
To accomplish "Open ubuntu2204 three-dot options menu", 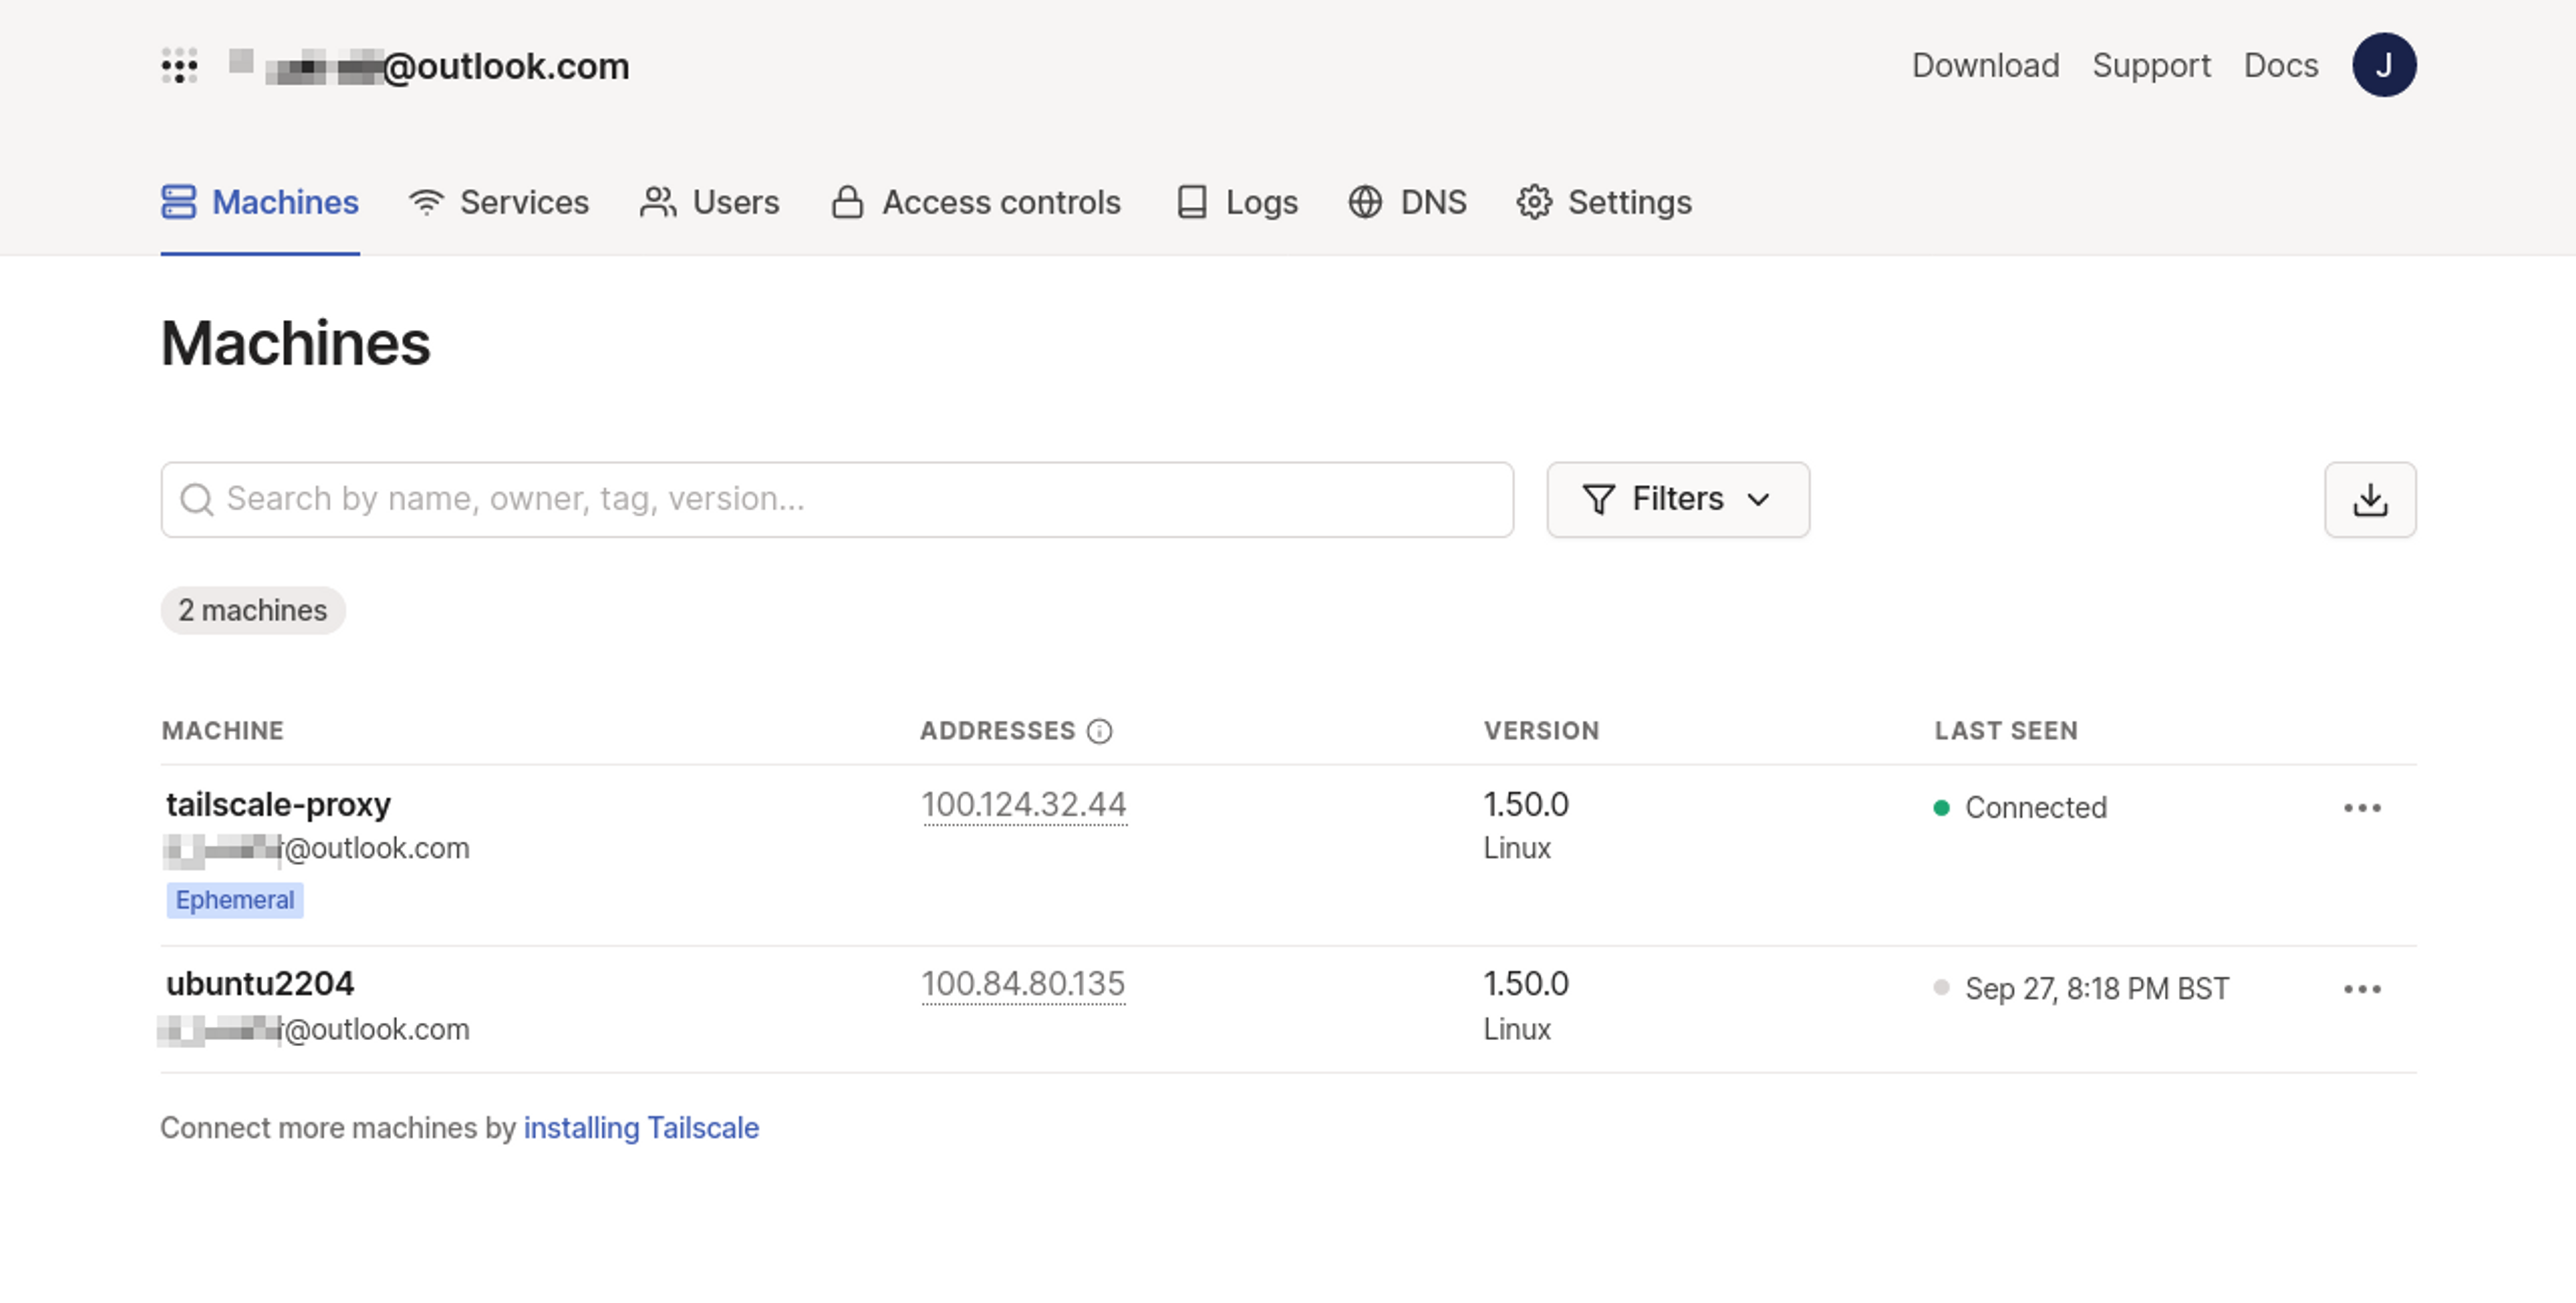I will click(x=2361, y=988).
